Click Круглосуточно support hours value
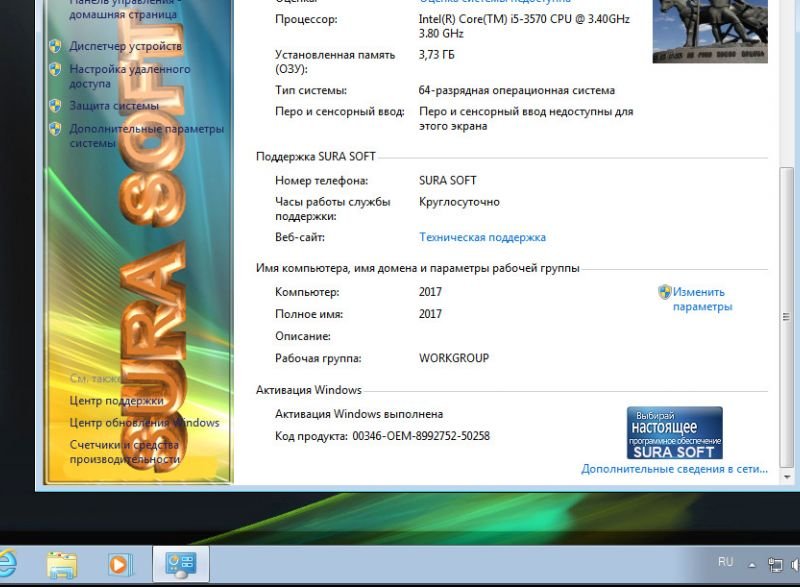 459,202
